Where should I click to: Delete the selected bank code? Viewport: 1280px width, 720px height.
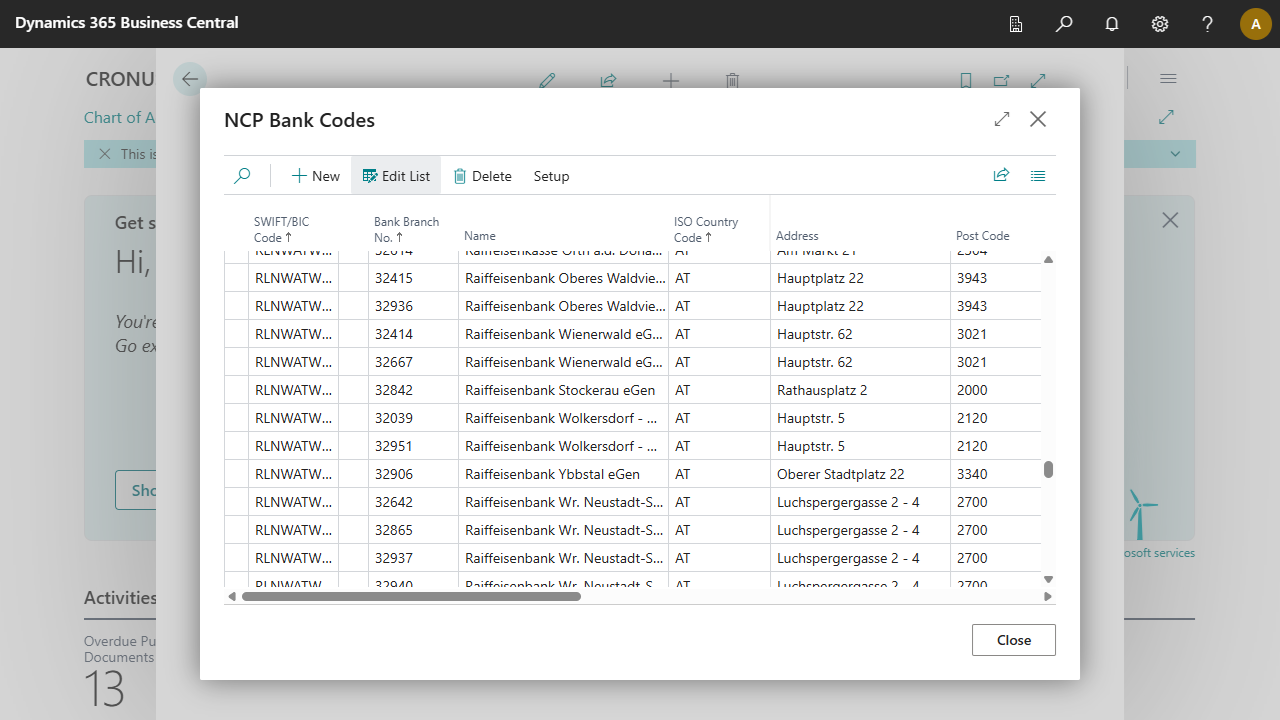(x=482, y=176)
